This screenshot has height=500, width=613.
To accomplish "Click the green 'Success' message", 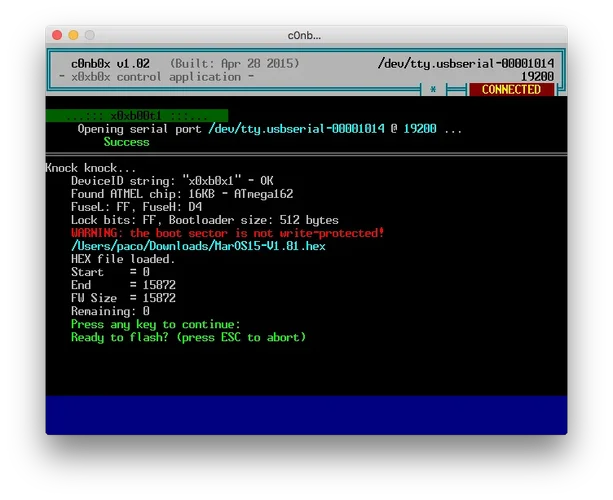I will 126,142.
